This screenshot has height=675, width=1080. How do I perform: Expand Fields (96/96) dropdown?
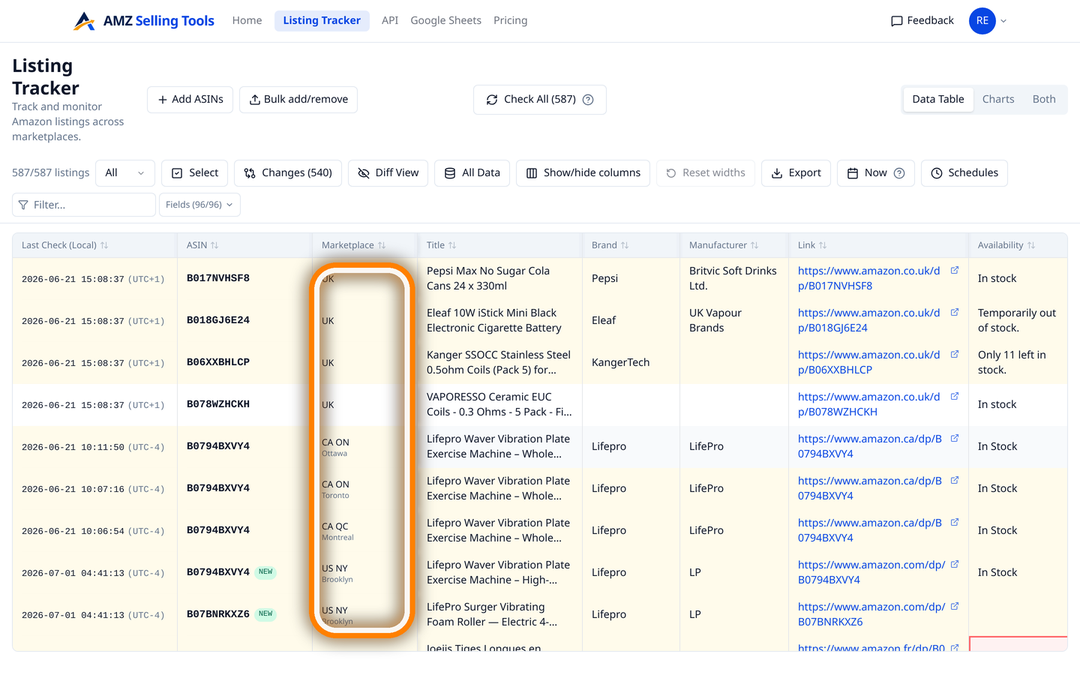click(x=200, y=205)
